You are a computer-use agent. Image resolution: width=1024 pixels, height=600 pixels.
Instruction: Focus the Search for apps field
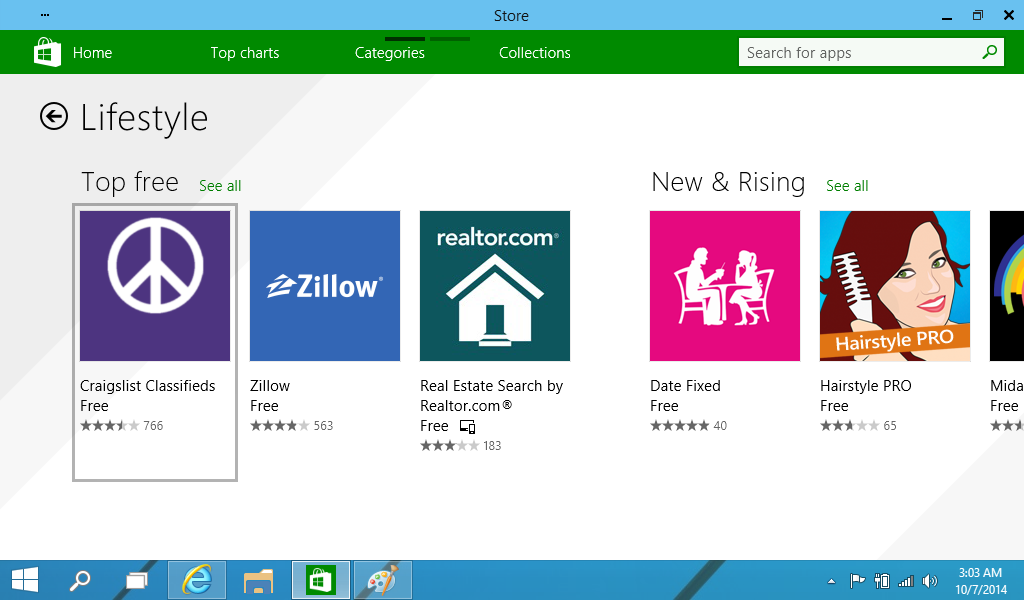click(x=871, y=52)
